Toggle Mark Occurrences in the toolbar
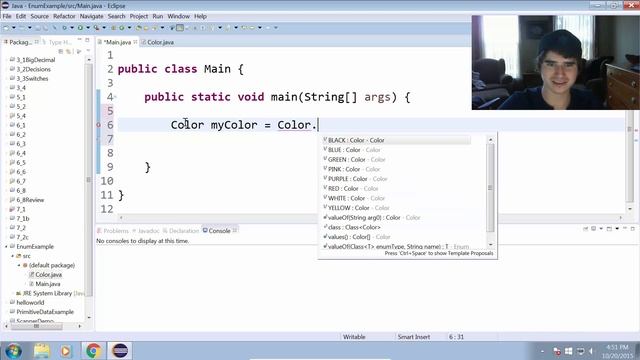Viewport: 640px width, 360px height. [172, 28]
